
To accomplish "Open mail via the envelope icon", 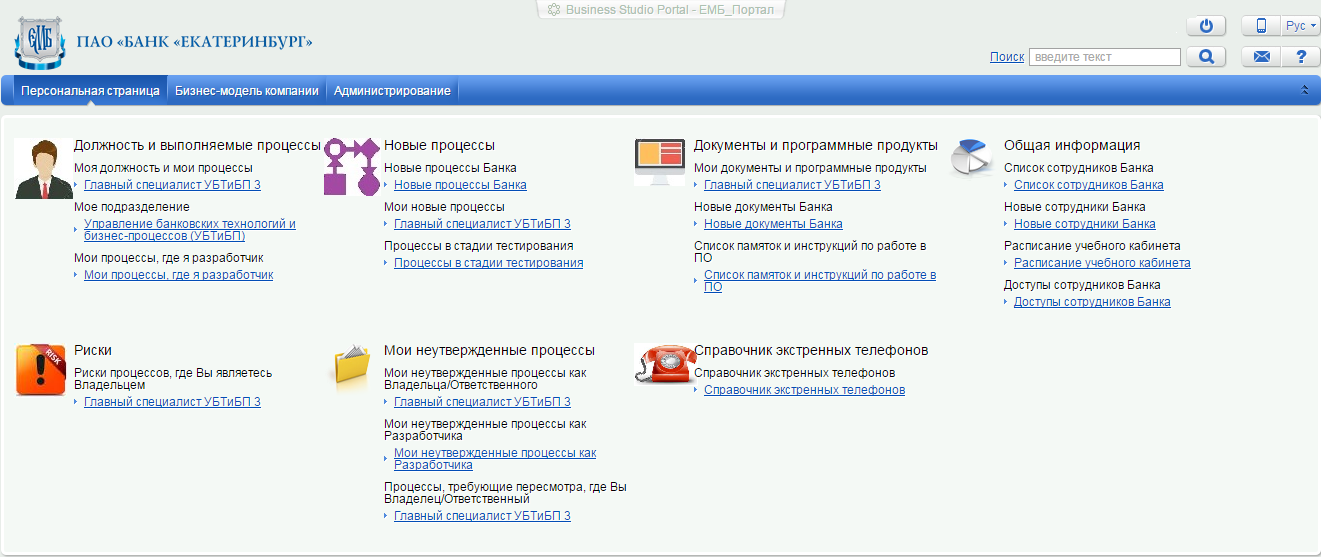I will coord(1261,57).
